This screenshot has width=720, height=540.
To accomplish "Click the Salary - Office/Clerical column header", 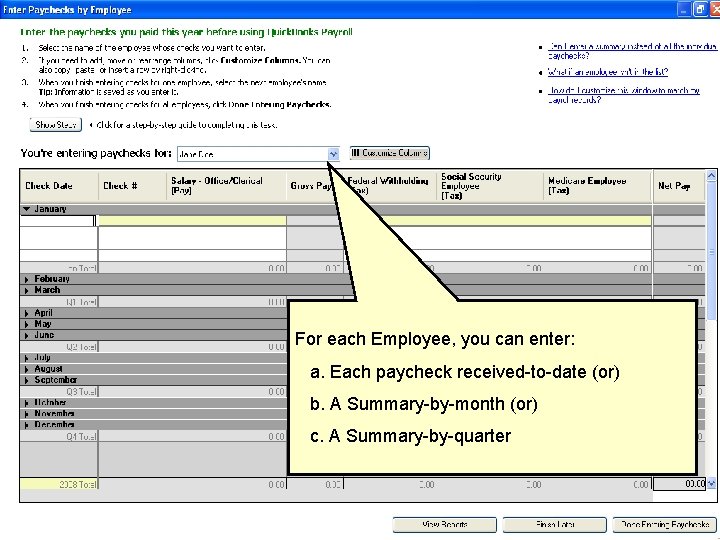I will tap(226, 186).
